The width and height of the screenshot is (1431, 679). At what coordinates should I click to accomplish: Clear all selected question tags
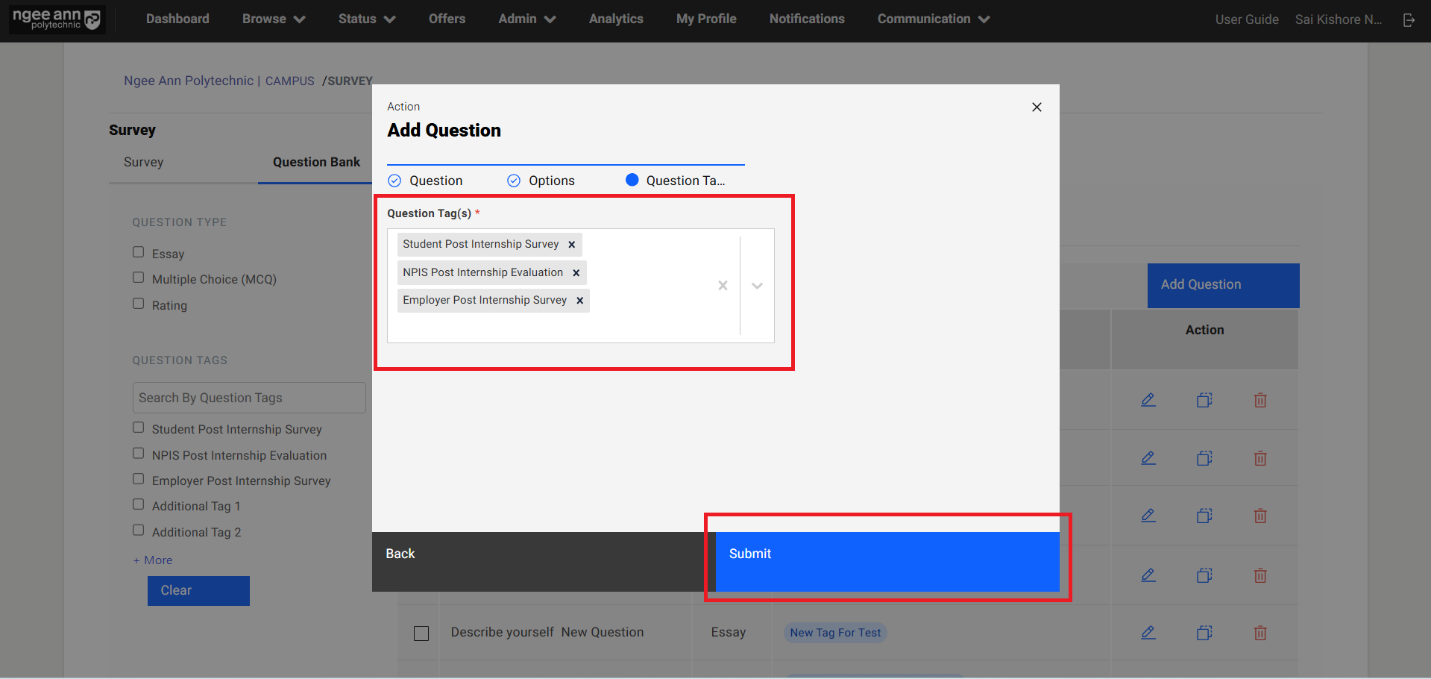tap(722, 286)
